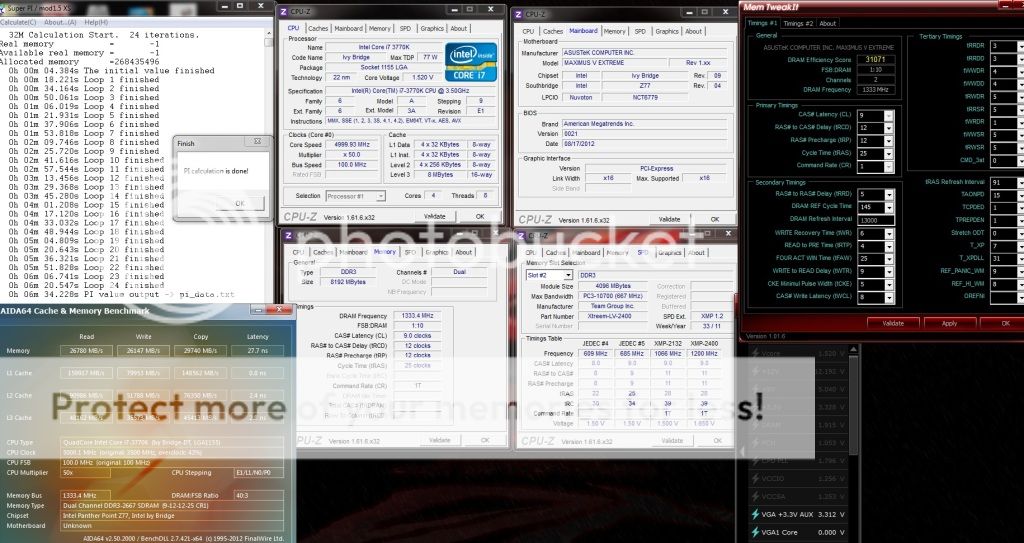Expand the DRAM REF Cycle Time dropdown
The width and height of the screenshot is (1024, 543).
(890, 206)
